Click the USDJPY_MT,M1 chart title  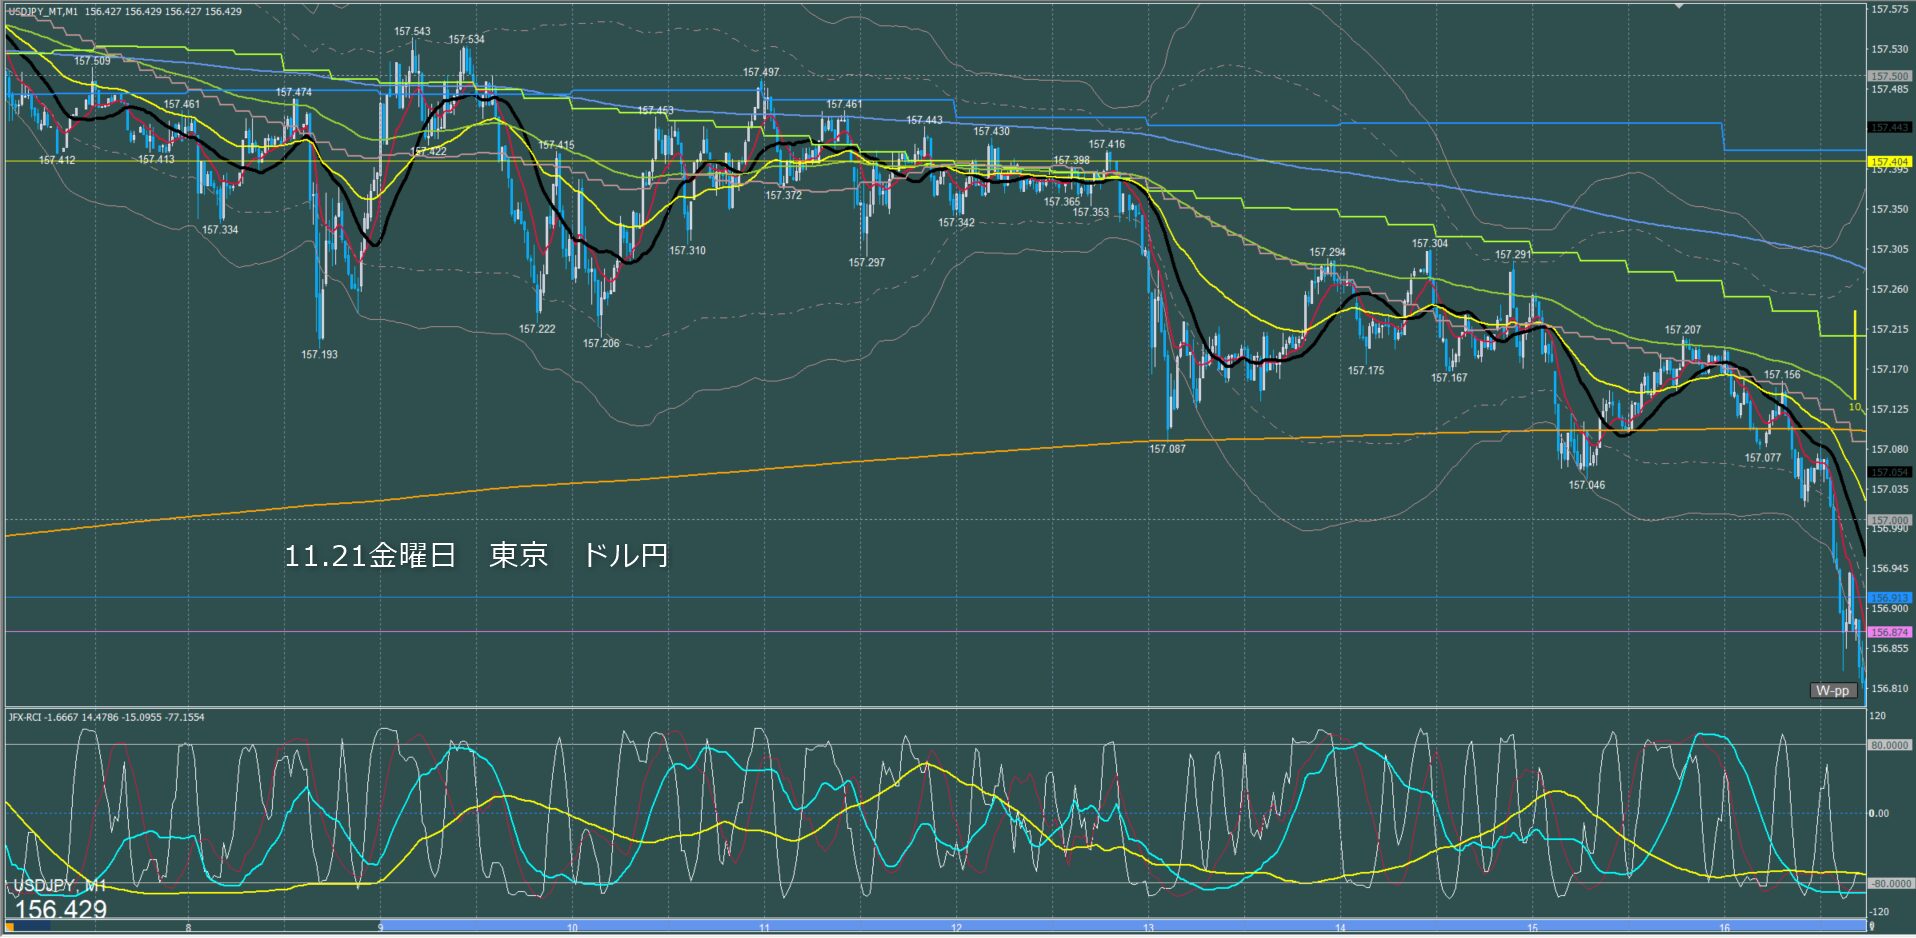pos(43,11)
